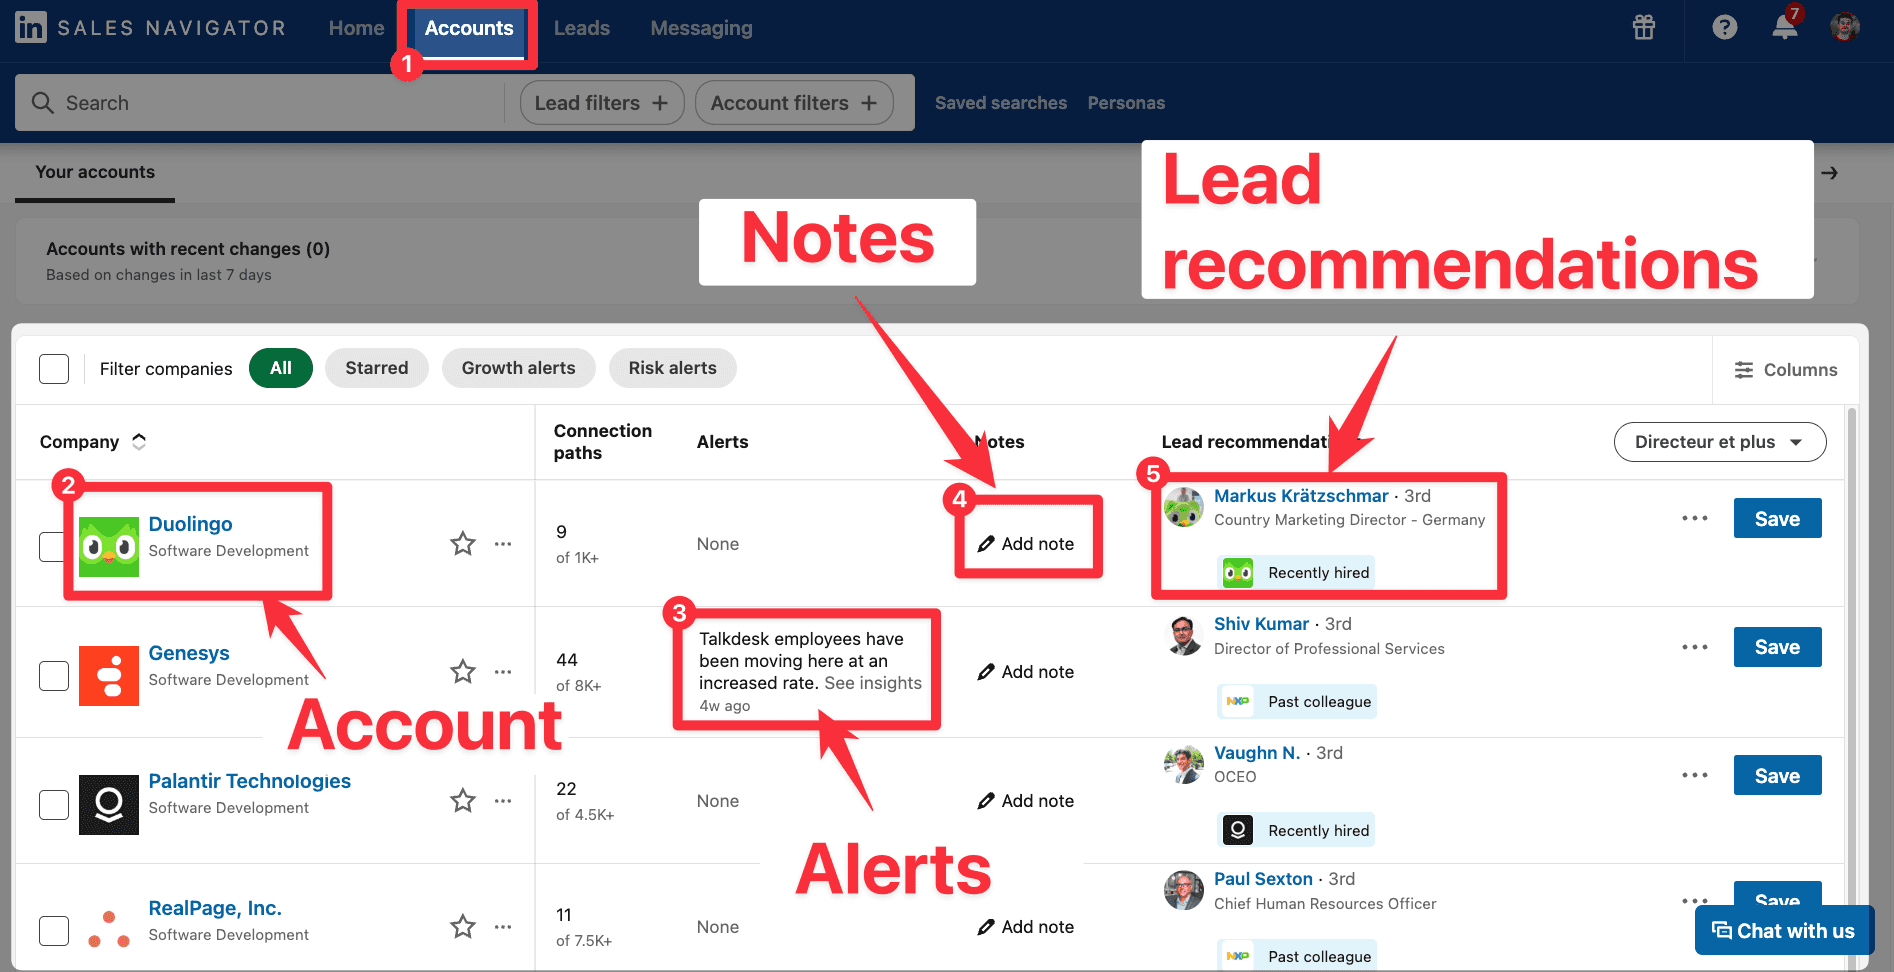The height and width of the screenshot is (972, 1894).
Task: Go to the Accounts tab
Action: [x=469, y=28]
